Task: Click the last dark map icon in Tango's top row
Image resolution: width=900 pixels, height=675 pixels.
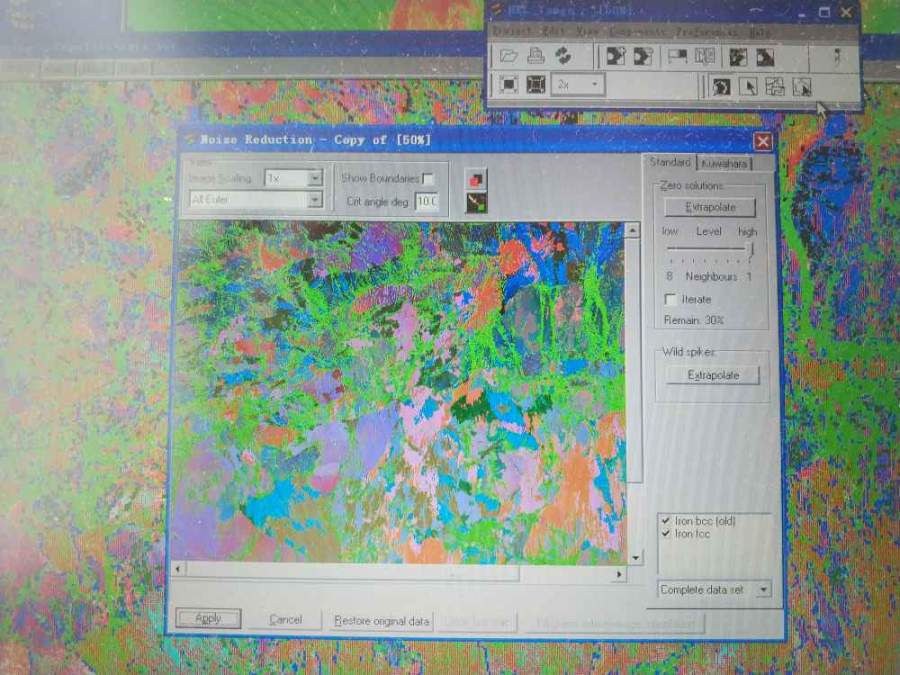Action: pyautogui.click(x=765, y=57)
